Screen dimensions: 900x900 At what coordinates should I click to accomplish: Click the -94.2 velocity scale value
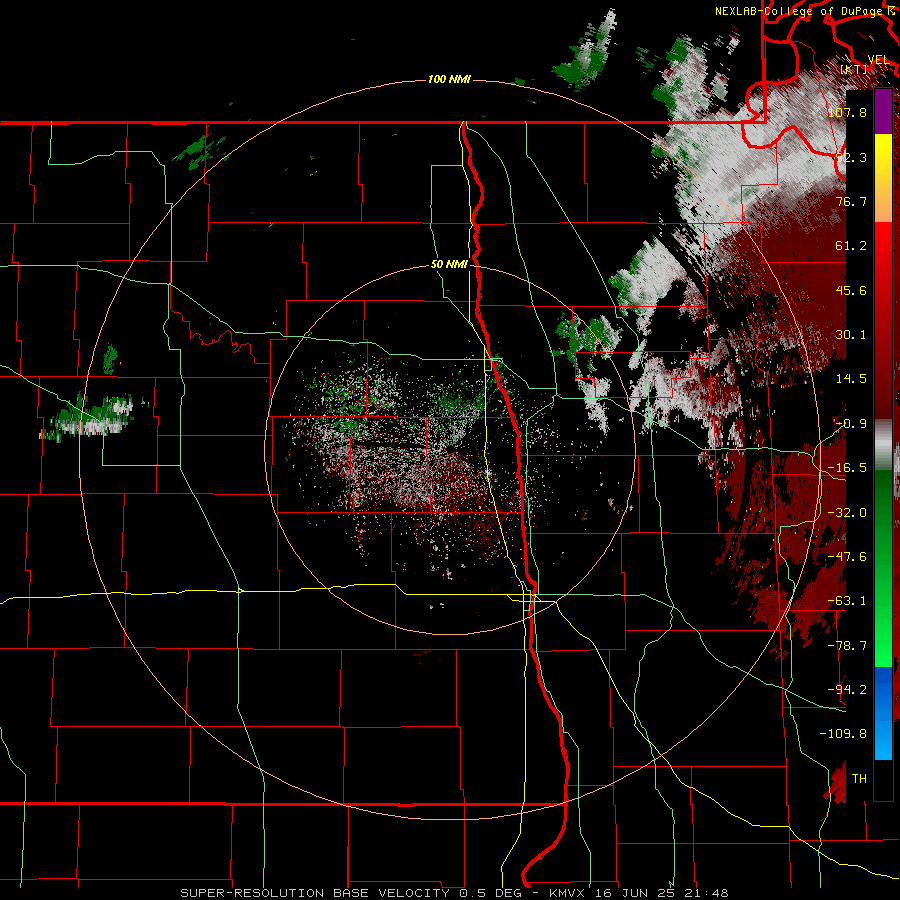[847, 690]
